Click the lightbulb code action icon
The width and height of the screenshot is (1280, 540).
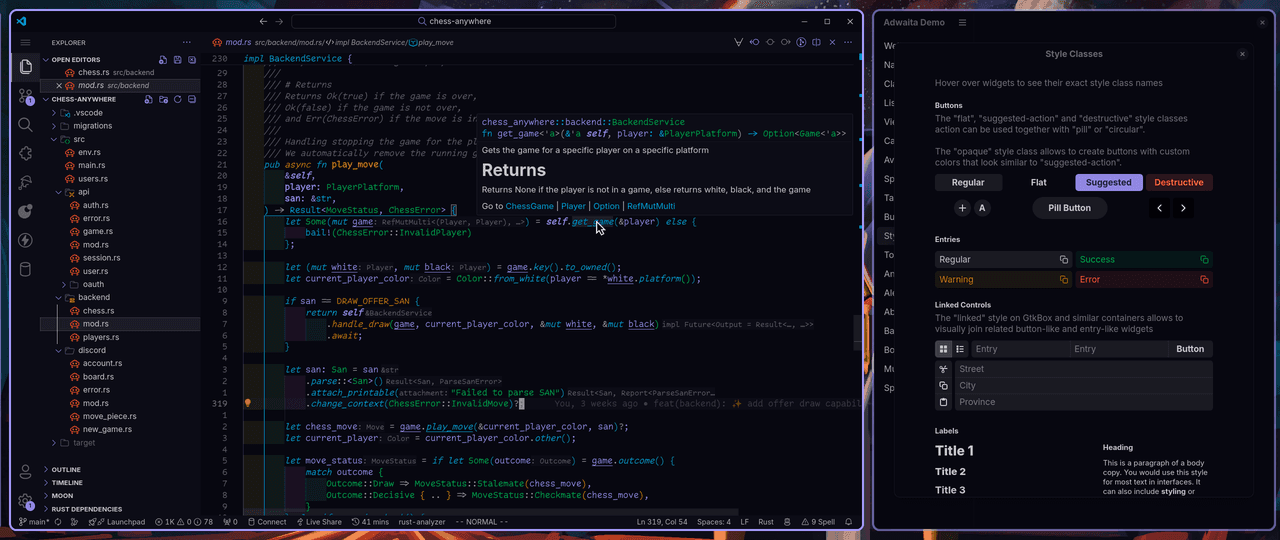pos(247,403)
